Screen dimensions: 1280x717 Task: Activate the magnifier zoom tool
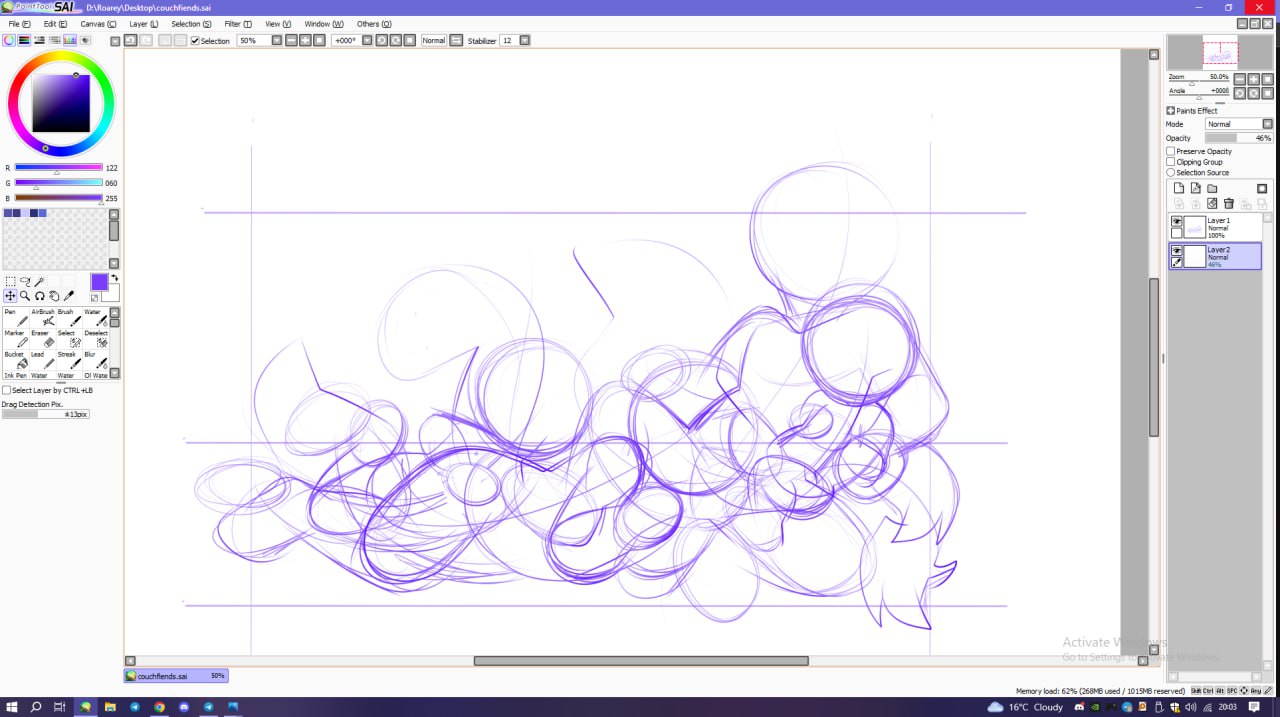(x=25, y=296)
